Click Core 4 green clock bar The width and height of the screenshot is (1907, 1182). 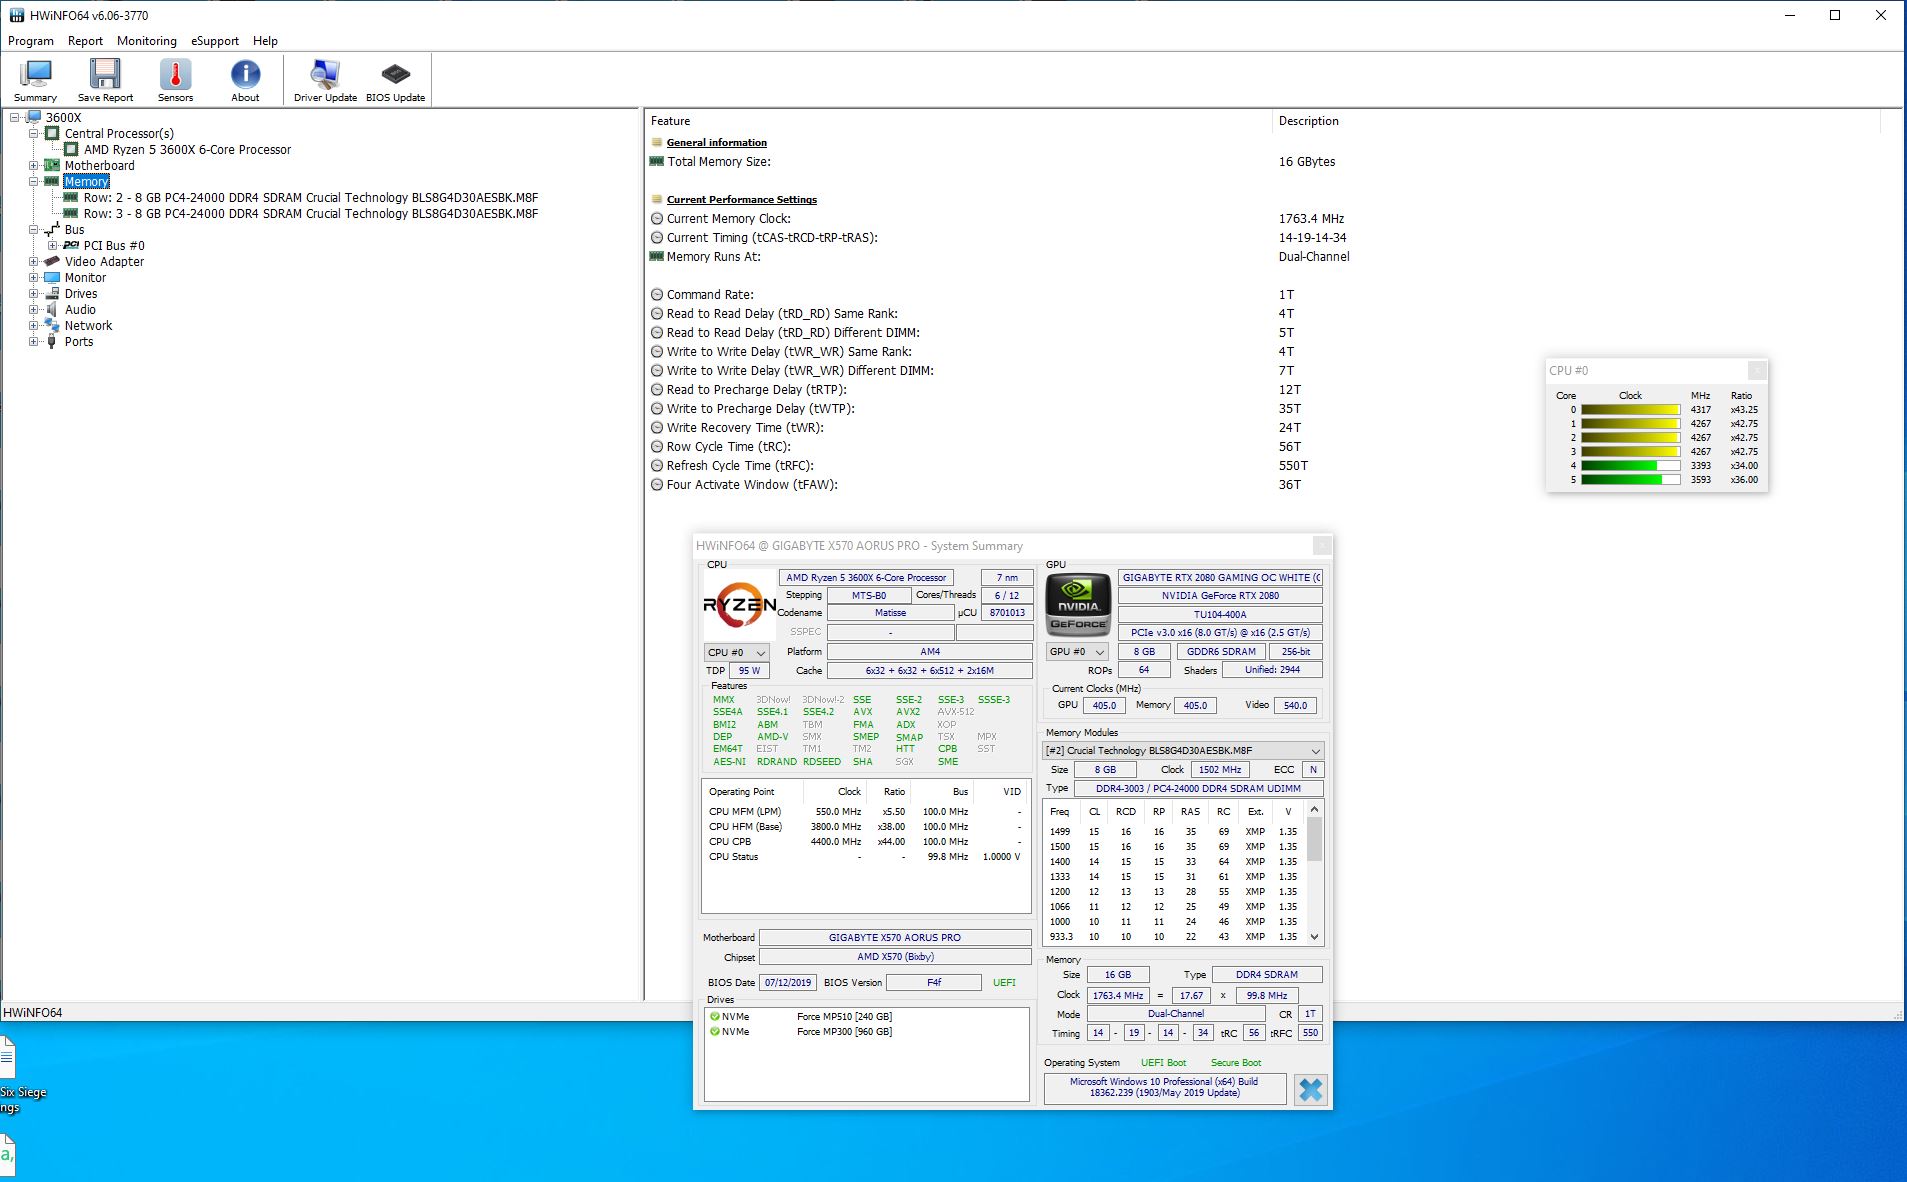click(1630, 466)
